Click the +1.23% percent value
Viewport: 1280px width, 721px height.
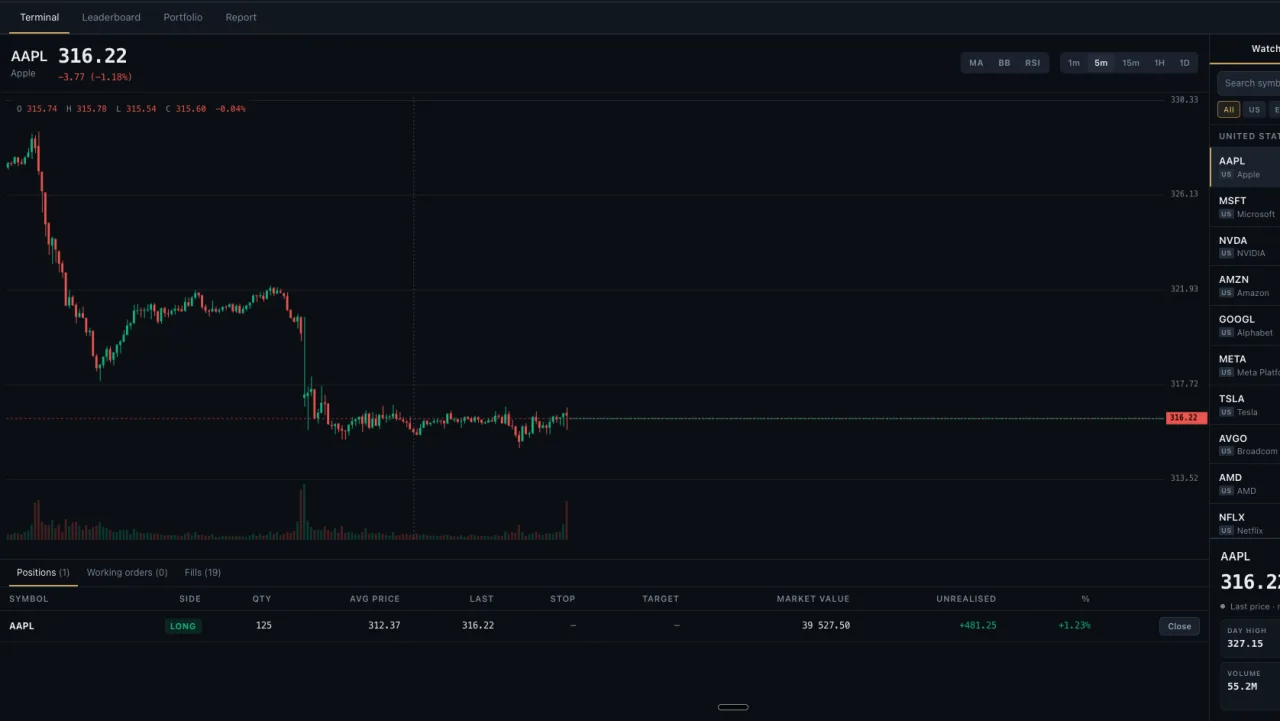tap(1074, 626)
